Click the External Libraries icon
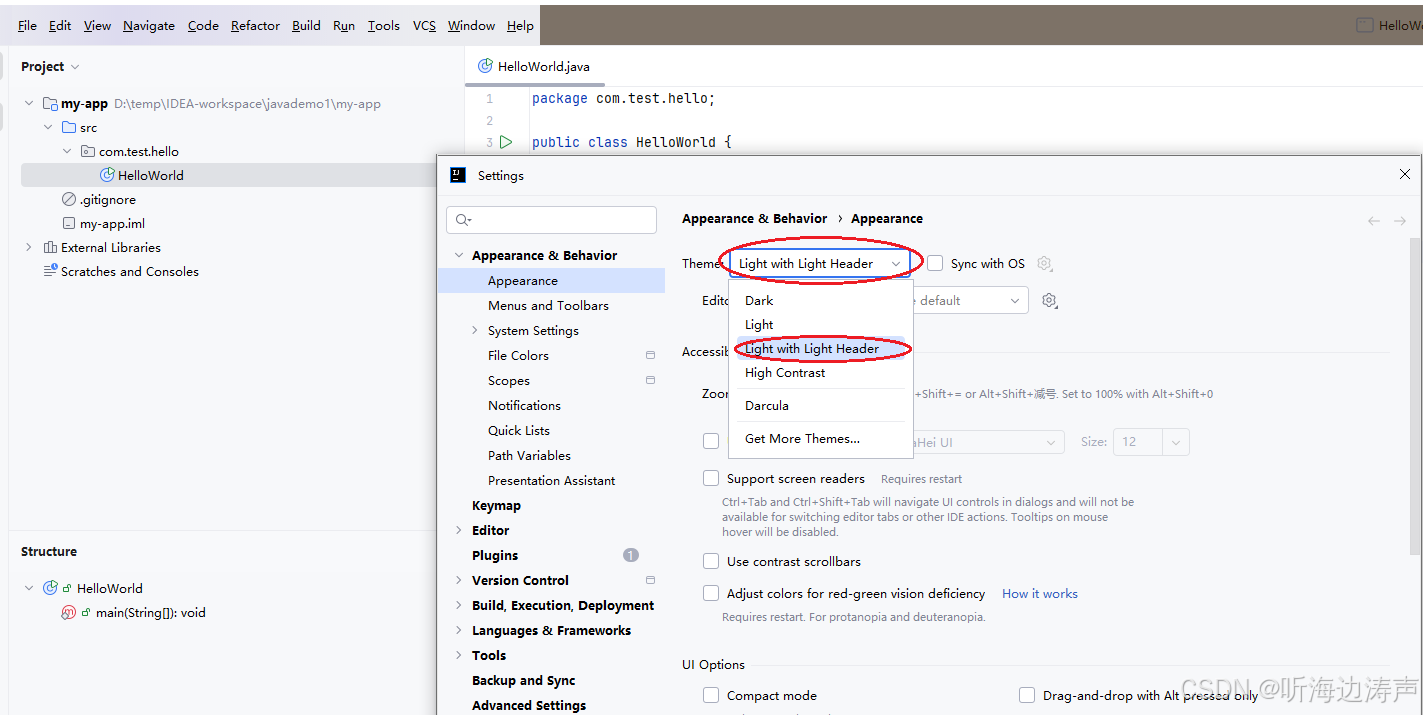This screenshot has width=1423, height=715. pyautogui.click(x=50, y=247)
